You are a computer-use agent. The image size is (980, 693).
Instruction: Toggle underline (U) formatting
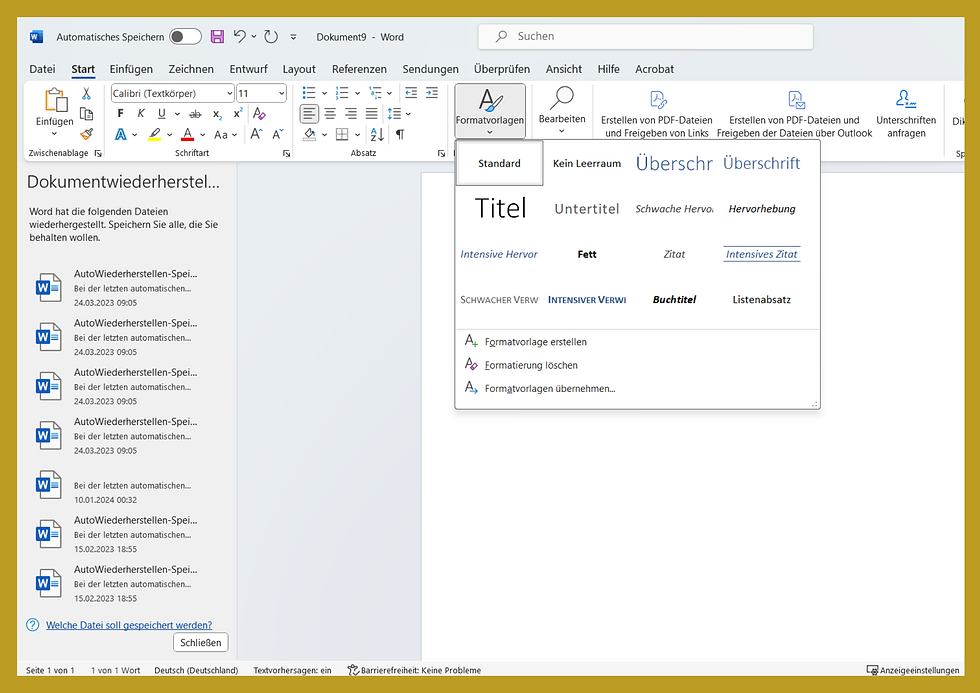pyautogui.click(x=162, y=113)
